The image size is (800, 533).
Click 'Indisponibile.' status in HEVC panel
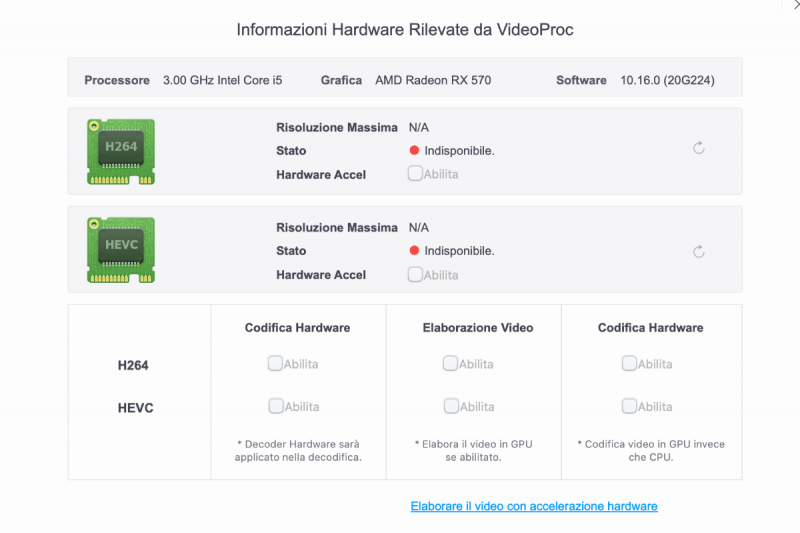coord(459,251)
